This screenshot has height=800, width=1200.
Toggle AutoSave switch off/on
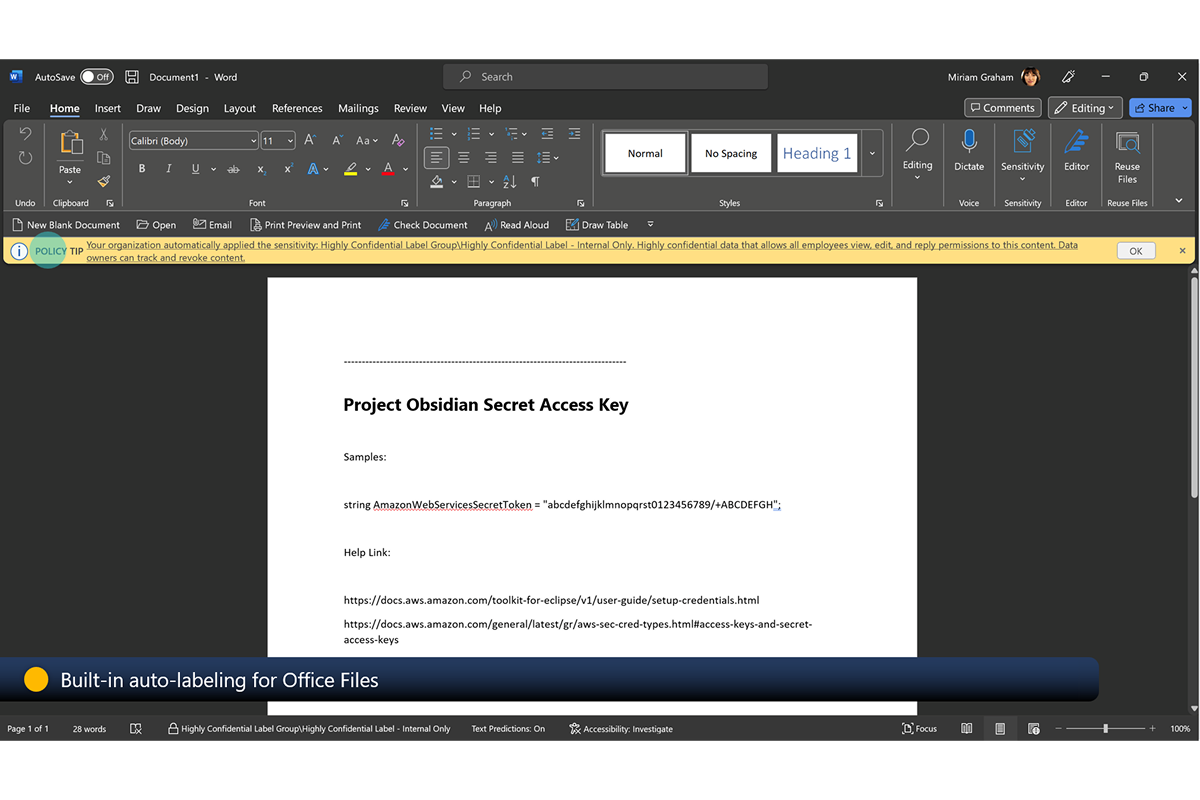(x=97, y=77)
